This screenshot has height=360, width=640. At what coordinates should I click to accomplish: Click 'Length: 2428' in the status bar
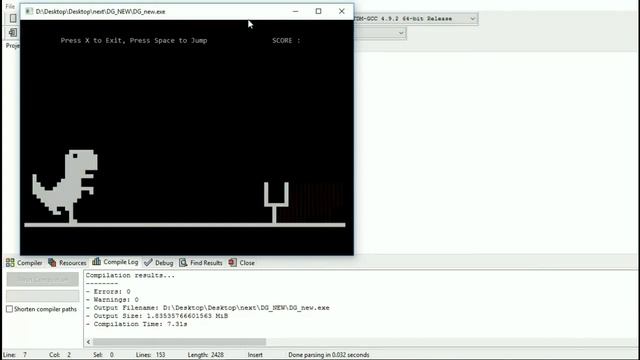coord(206,355)
